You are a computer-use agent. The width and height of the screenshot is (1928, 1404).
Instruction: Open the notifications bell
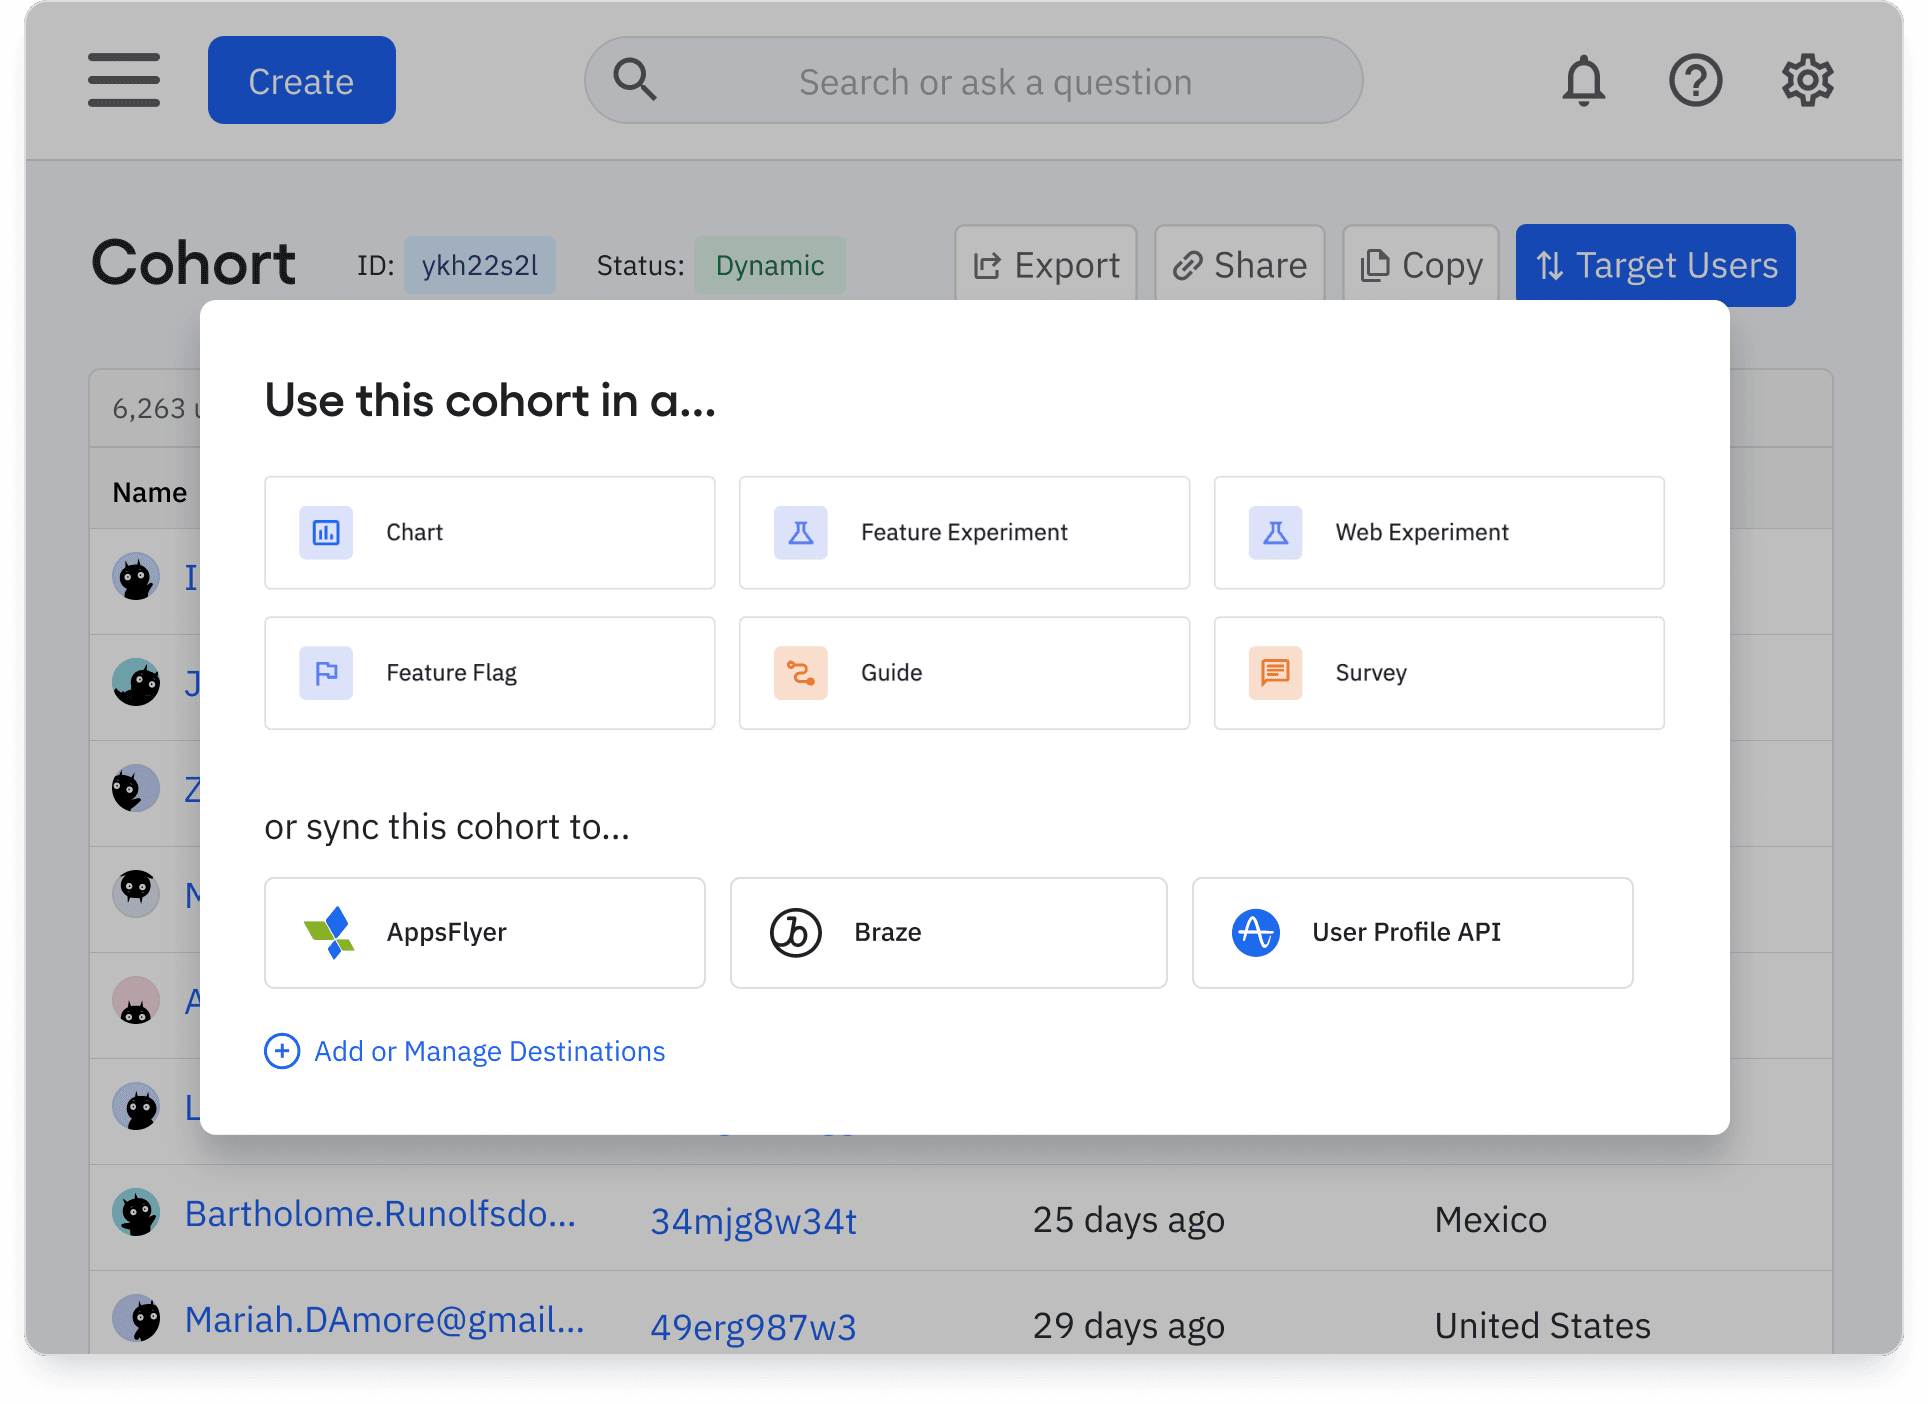point(1583,80)
